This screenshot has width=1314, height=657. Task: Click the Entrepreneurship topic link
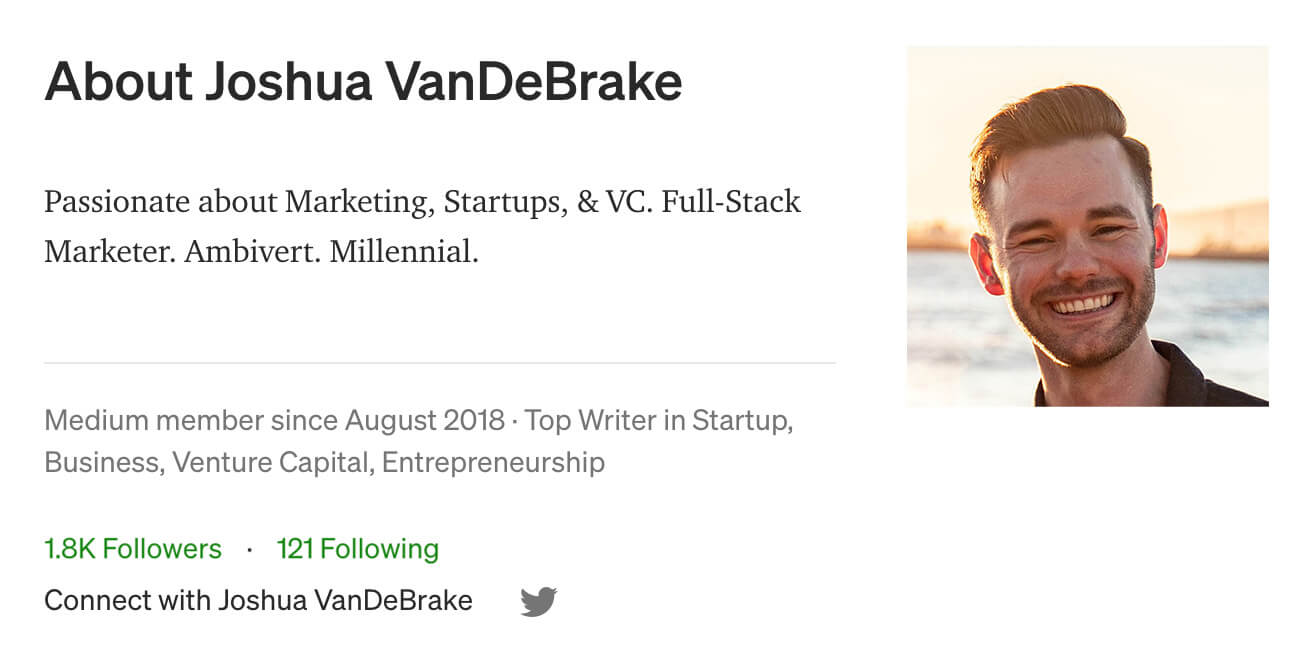coord(493,463)
